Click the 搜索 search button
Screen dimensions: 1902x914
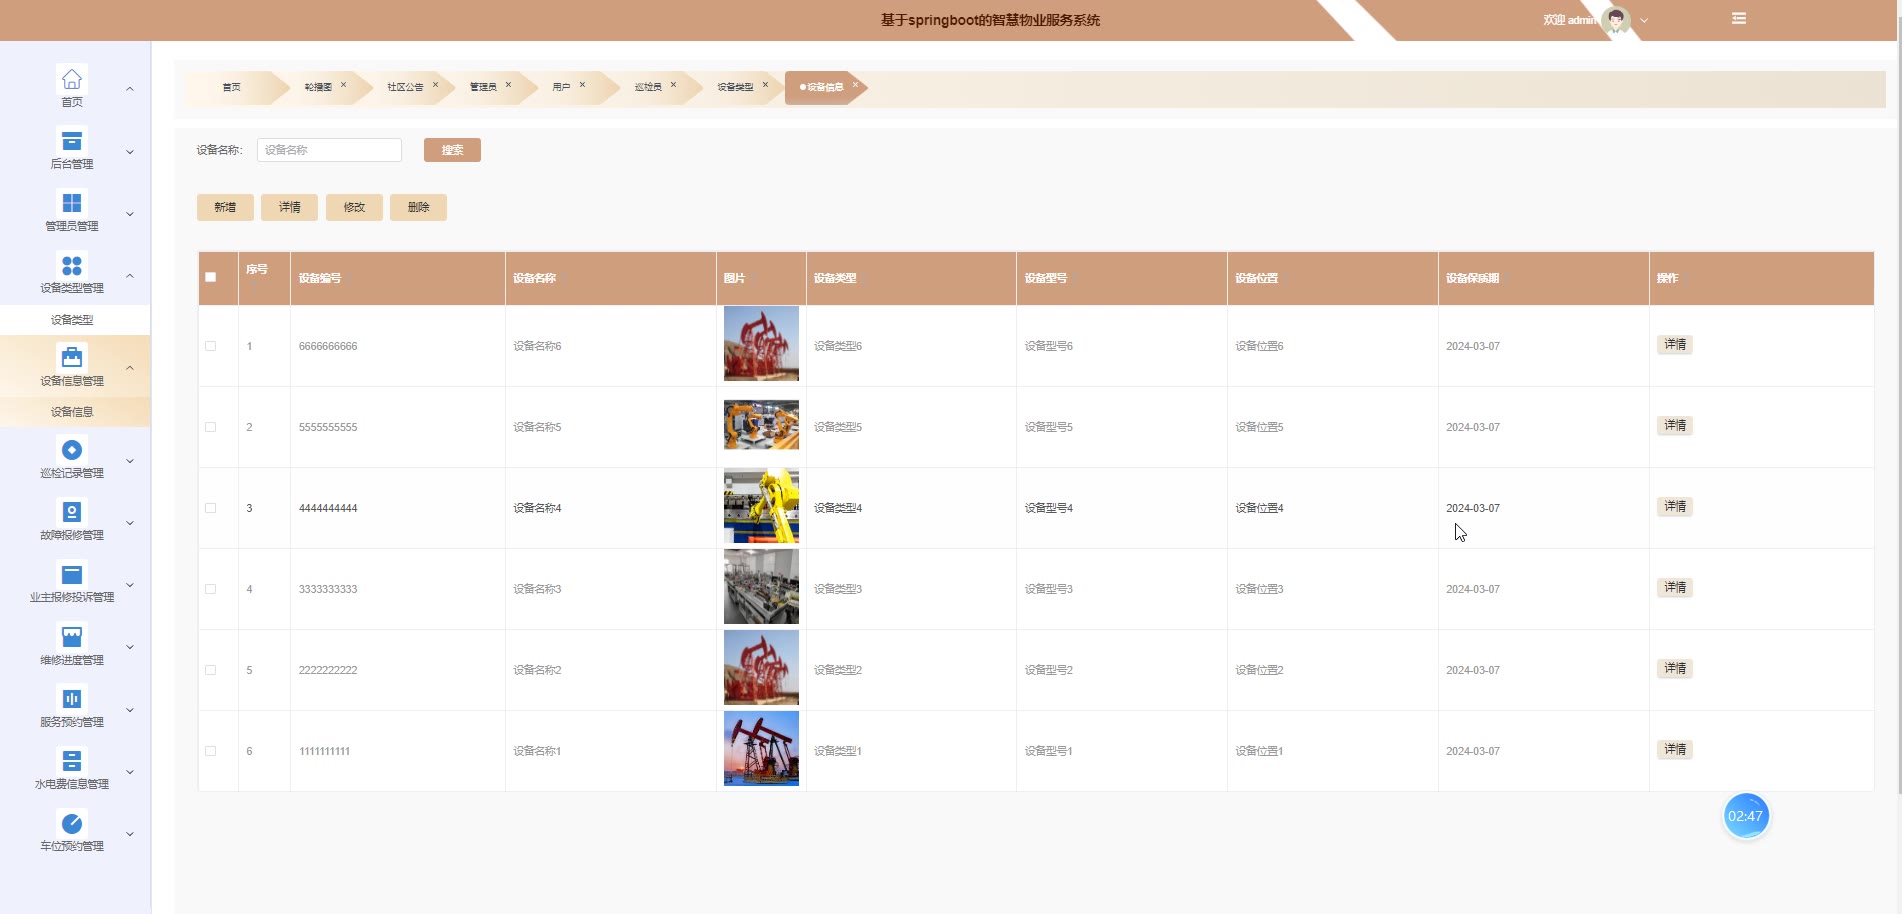point(452,150)
